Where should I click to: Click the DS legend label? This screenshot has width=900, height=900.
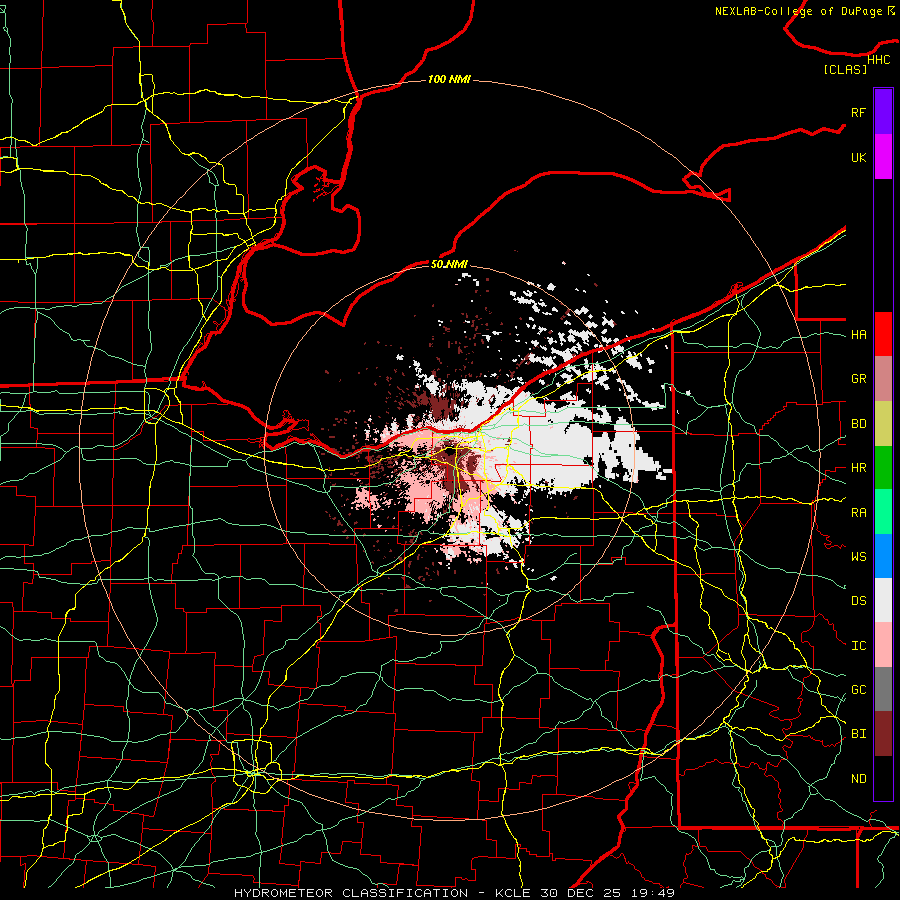point(858,600)
